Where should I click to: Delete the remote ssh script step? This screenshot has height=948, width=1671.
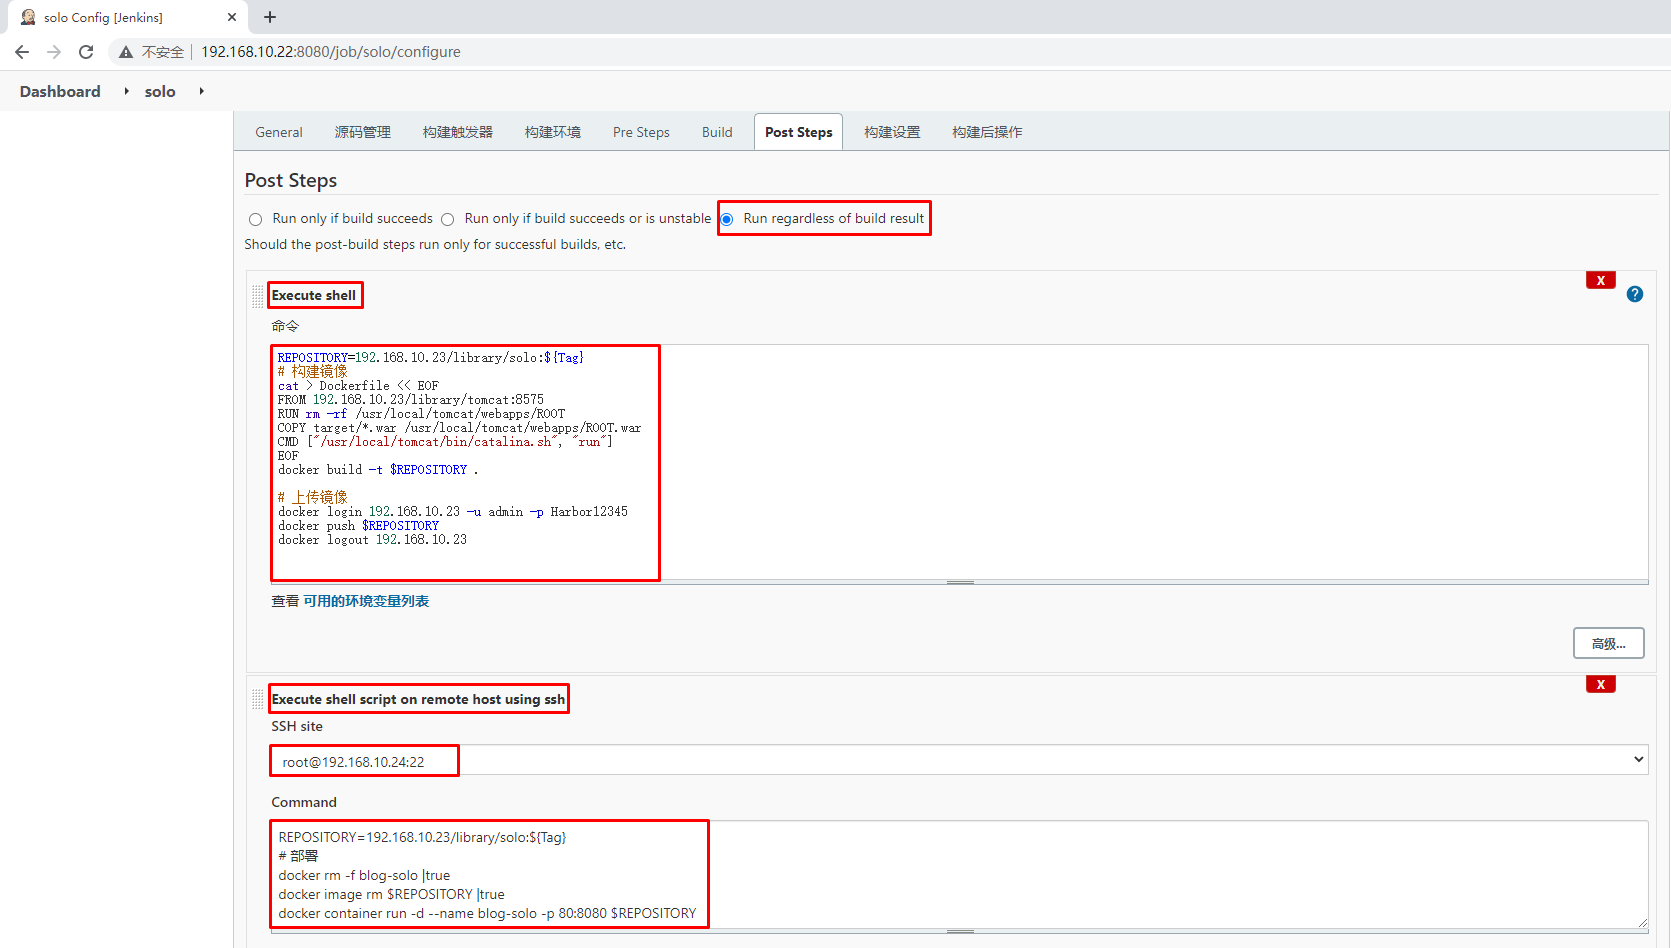(1601, 684)
